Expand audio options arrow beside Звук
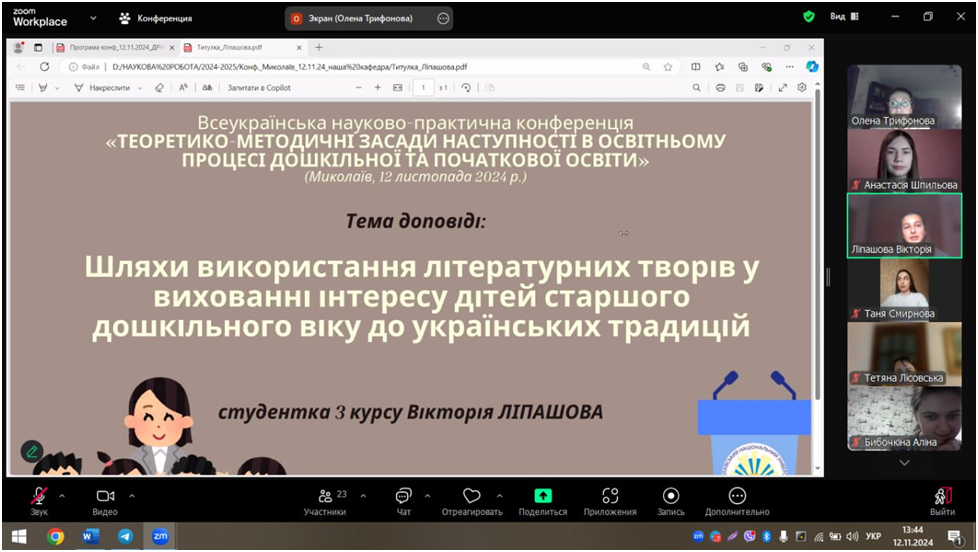Image resolution: width=978 pixels, height=552 pixels. (62, 495)
